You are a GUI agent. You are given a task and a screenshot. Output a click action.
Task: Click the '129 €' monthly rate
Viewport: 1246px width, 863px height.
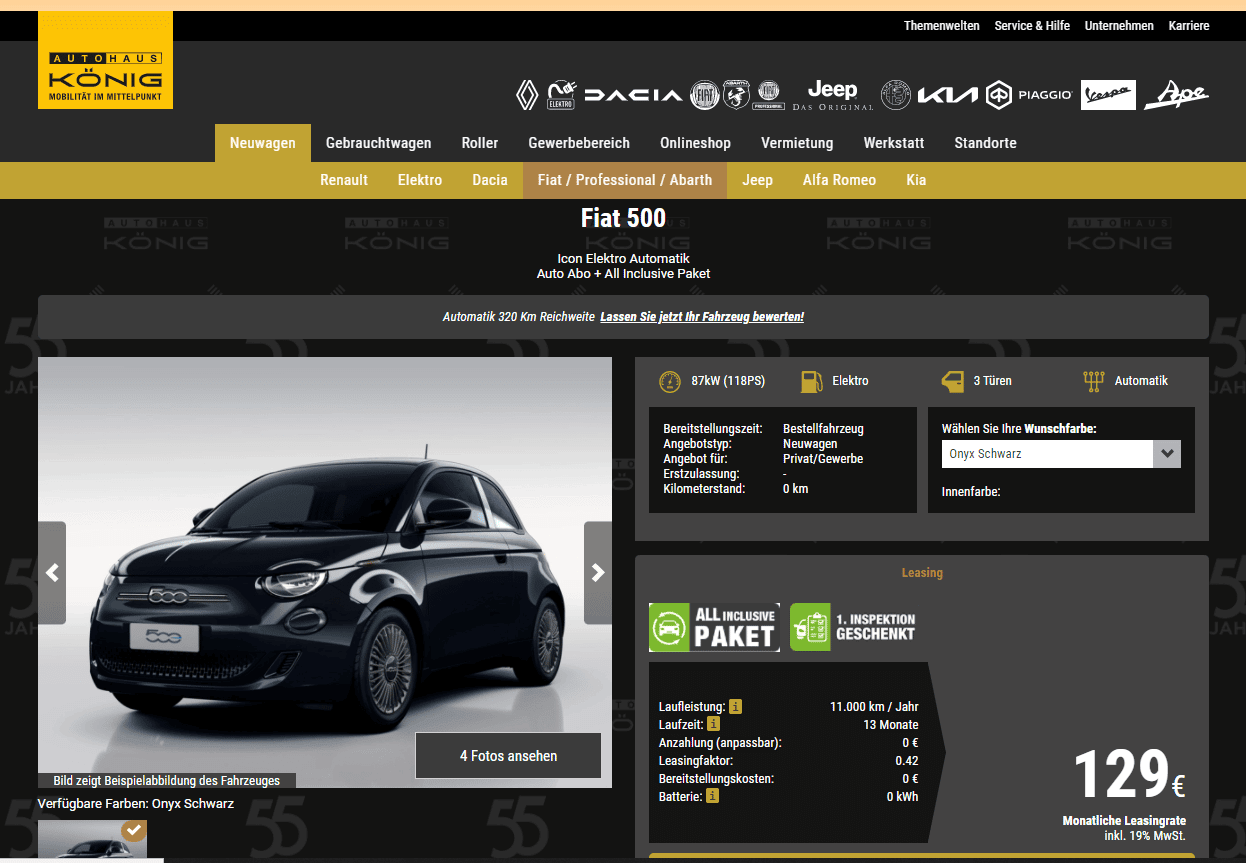tap(1129, 776)
